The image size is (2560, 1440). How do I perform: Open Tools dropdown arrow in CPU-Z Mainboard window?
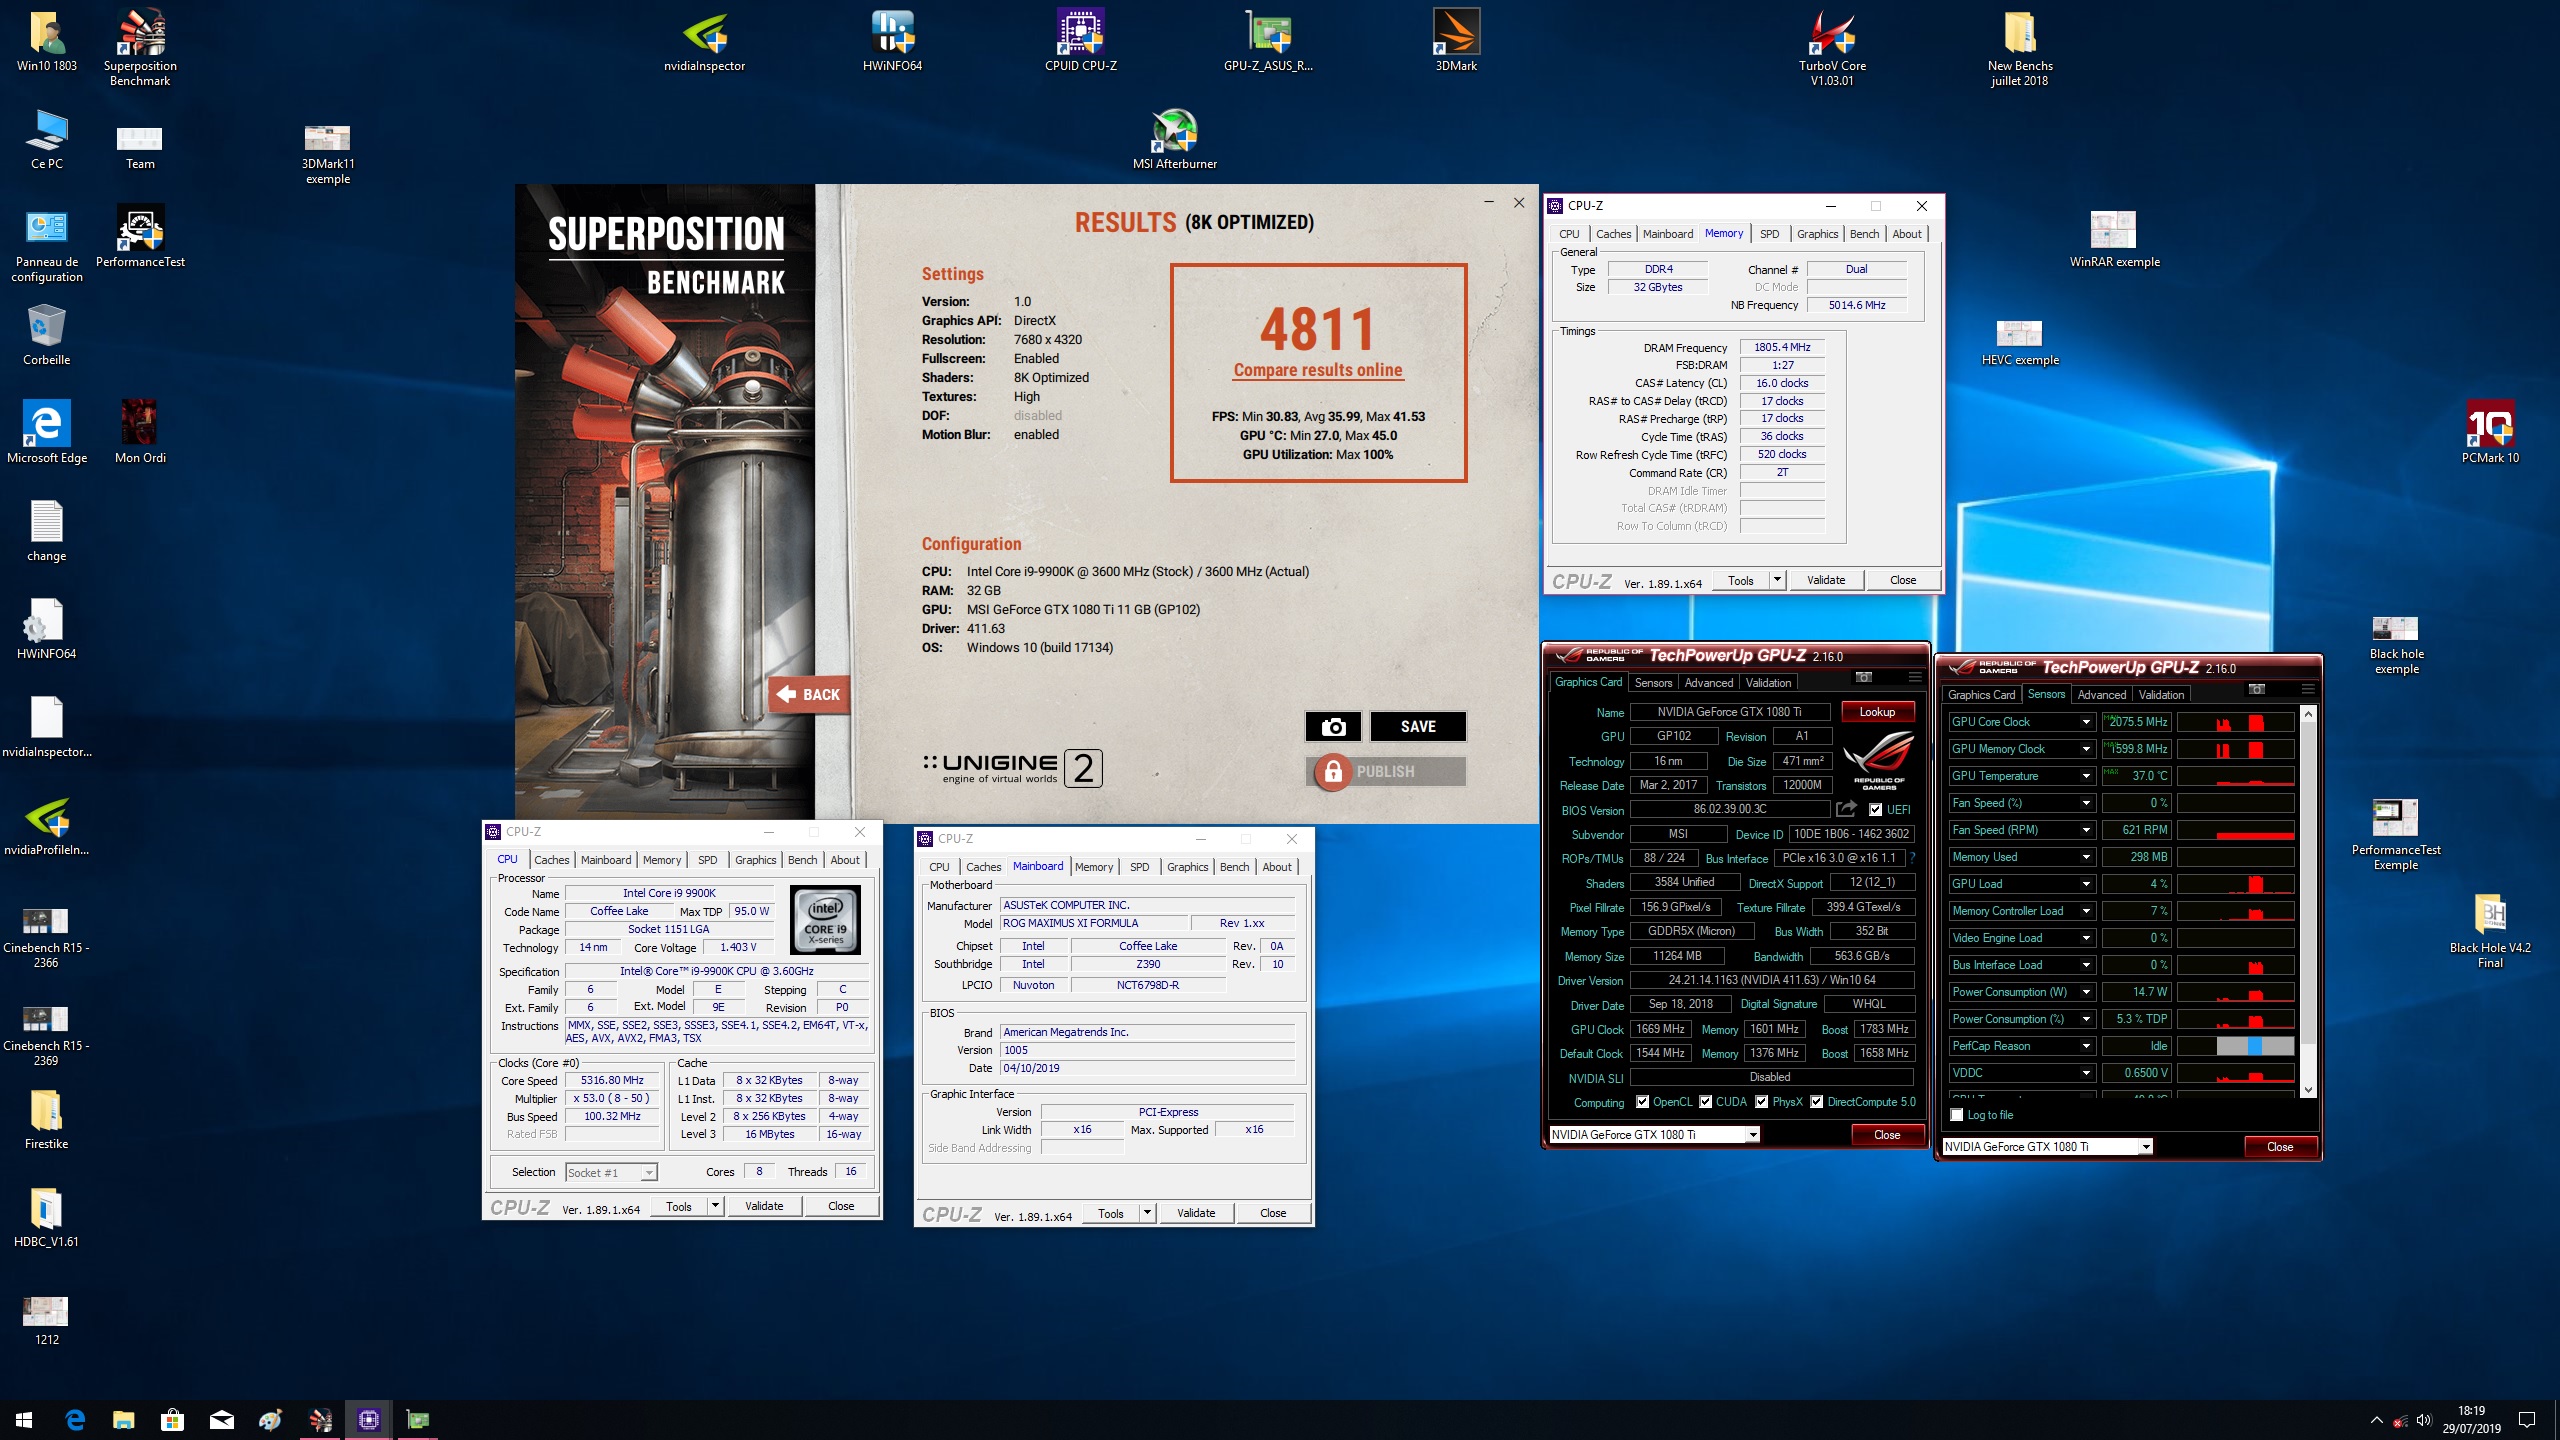click(x=1147, y=1213)
